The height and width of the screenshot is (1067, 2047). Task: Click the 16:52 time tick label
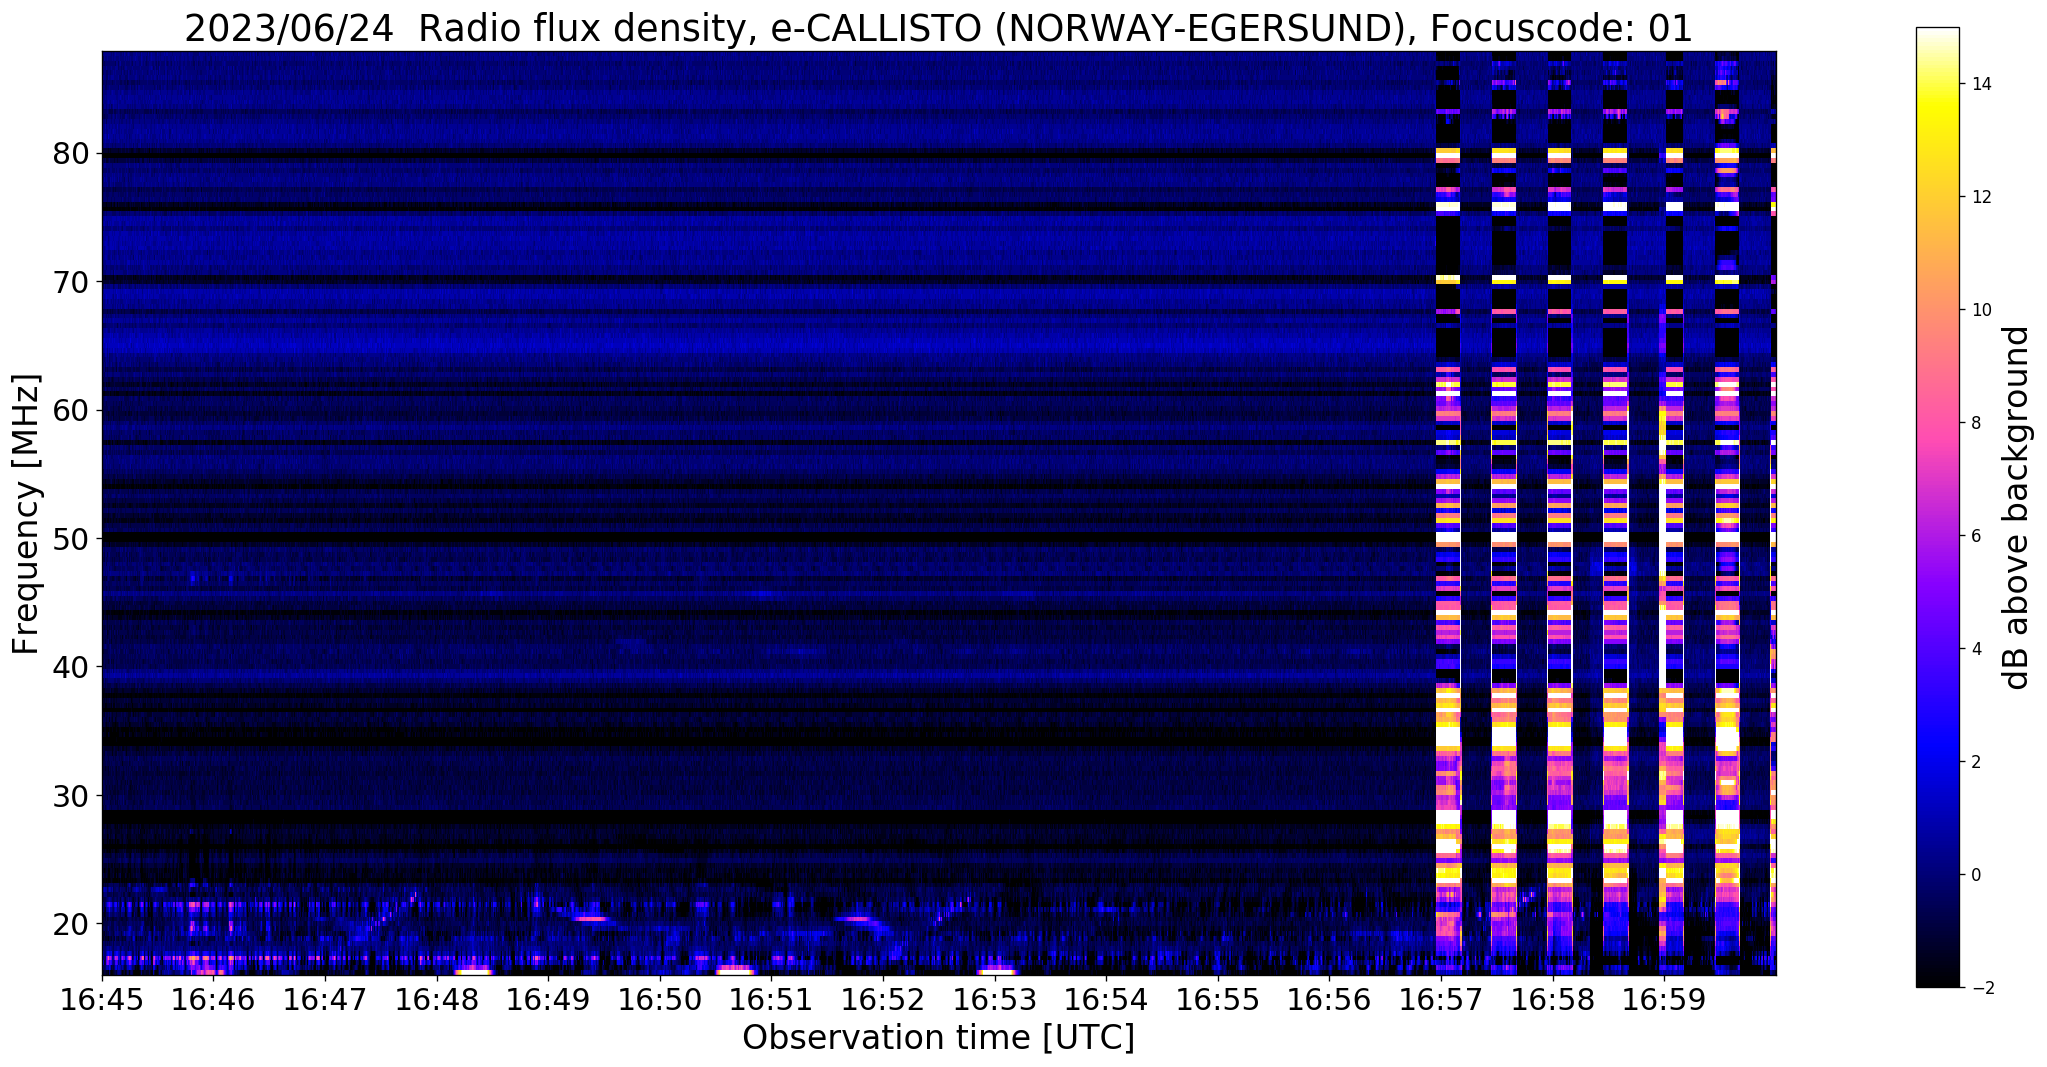[883, 1000]
